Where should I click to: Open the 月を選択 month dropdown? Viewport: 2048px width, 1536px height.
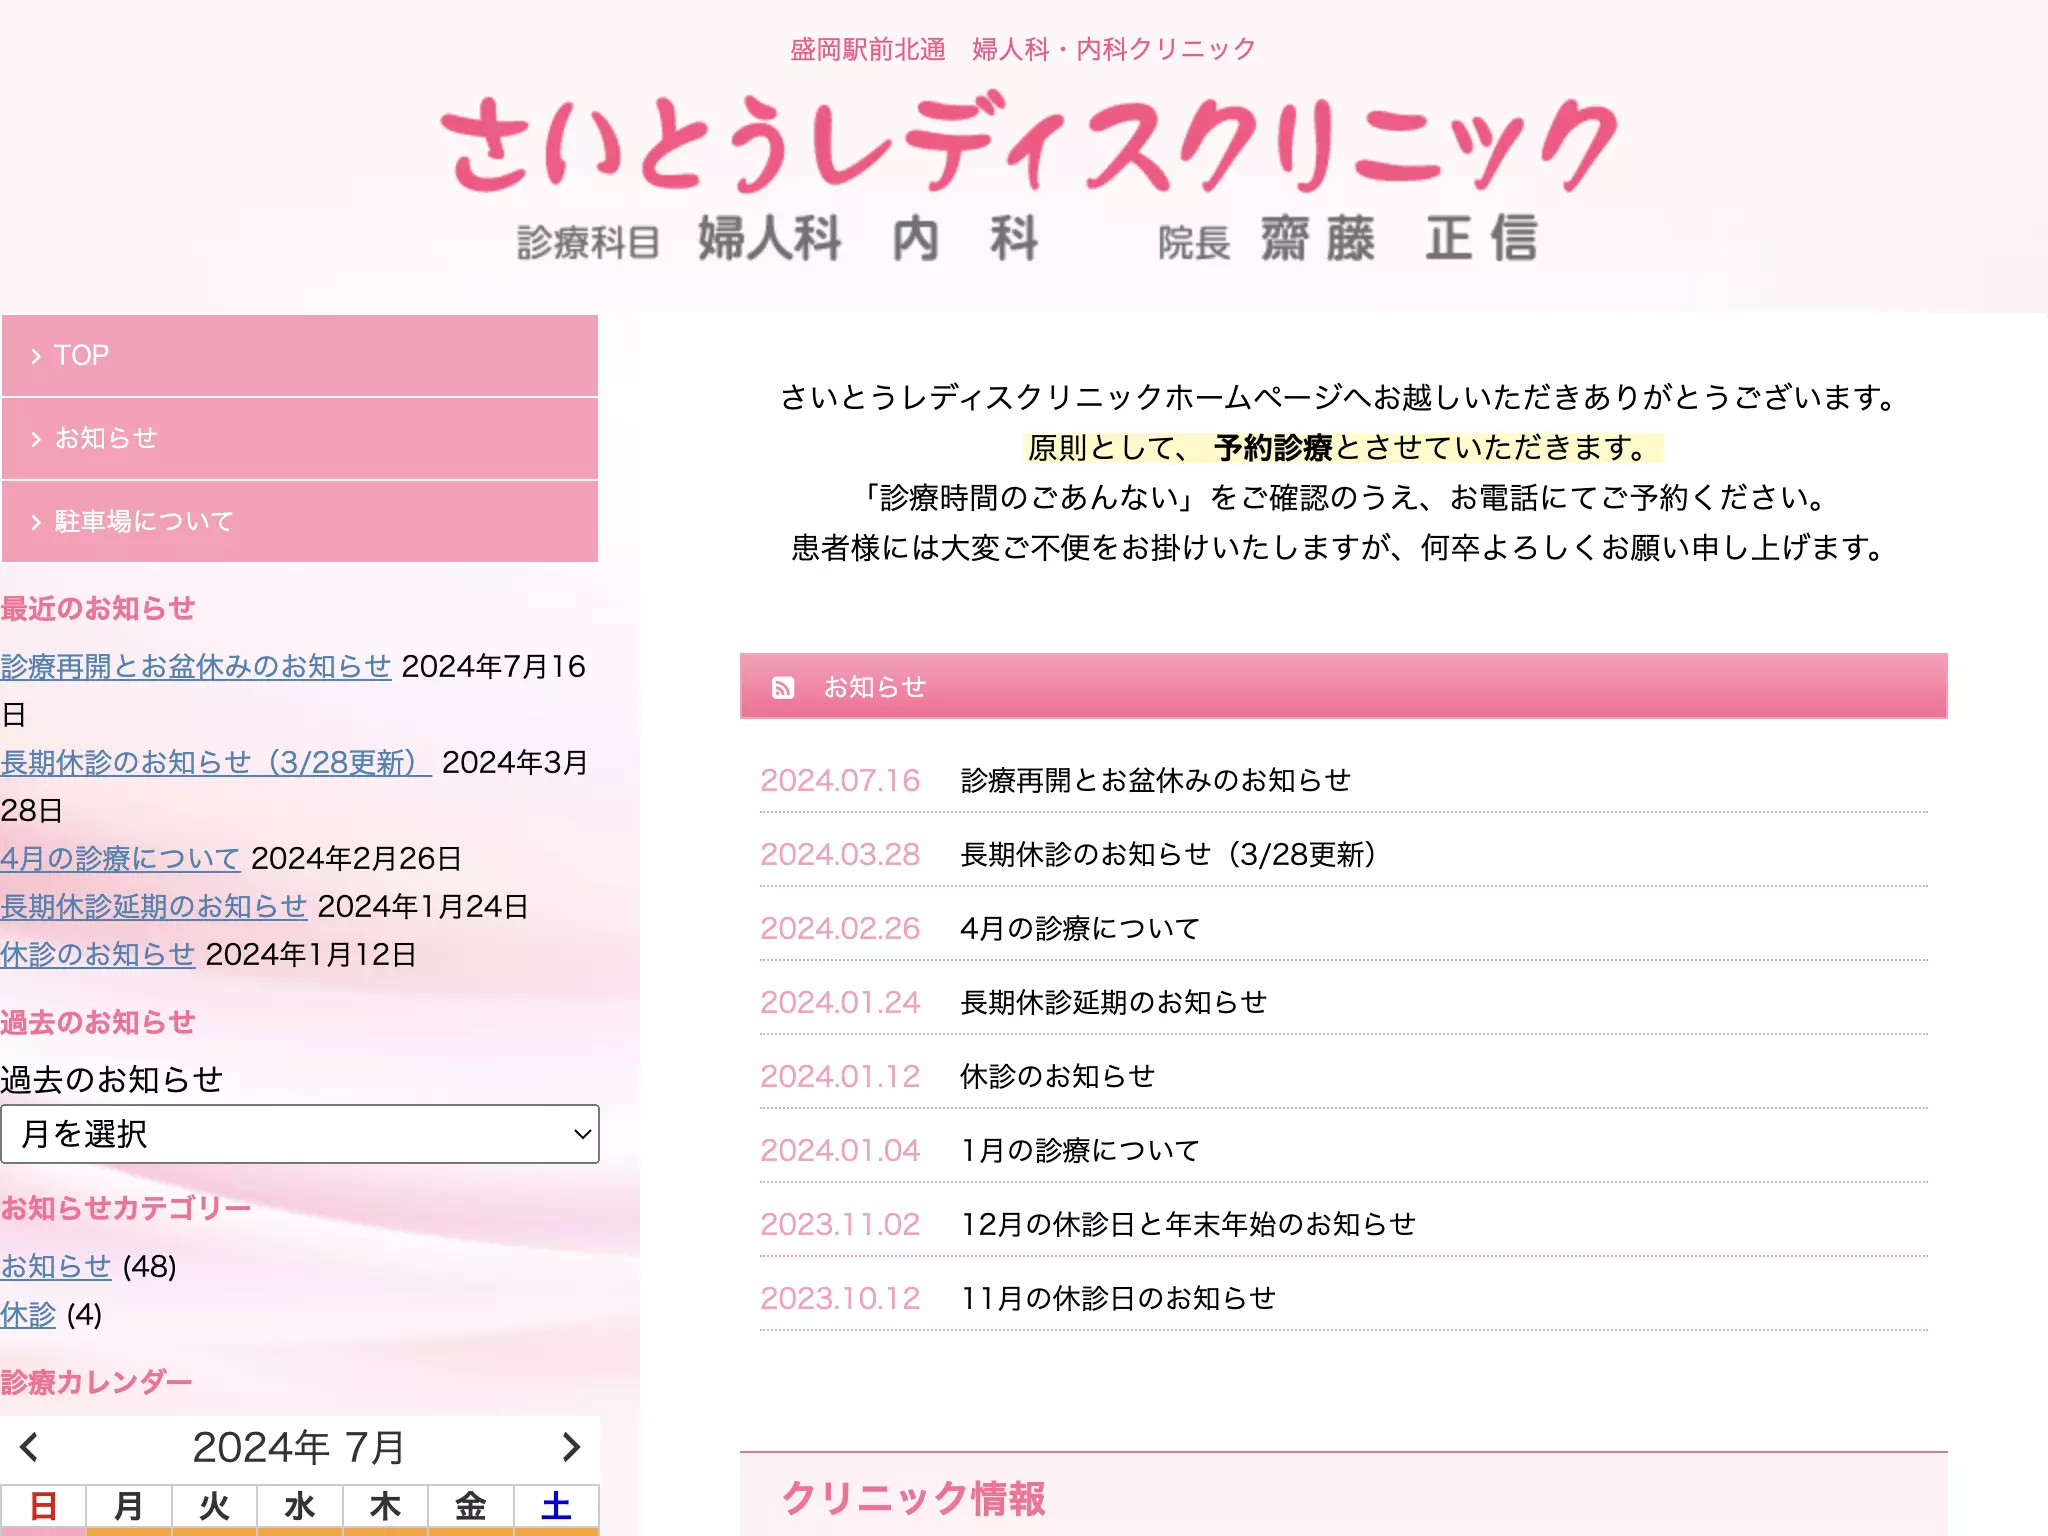(x=300, y=1134)
